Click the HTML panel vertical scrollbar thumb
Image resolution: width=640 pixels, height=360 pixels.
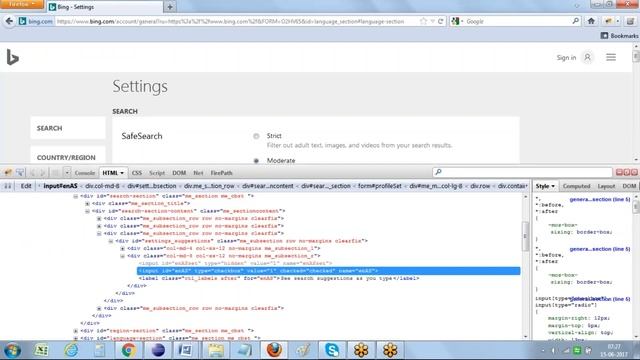click(x=525, y=236)
